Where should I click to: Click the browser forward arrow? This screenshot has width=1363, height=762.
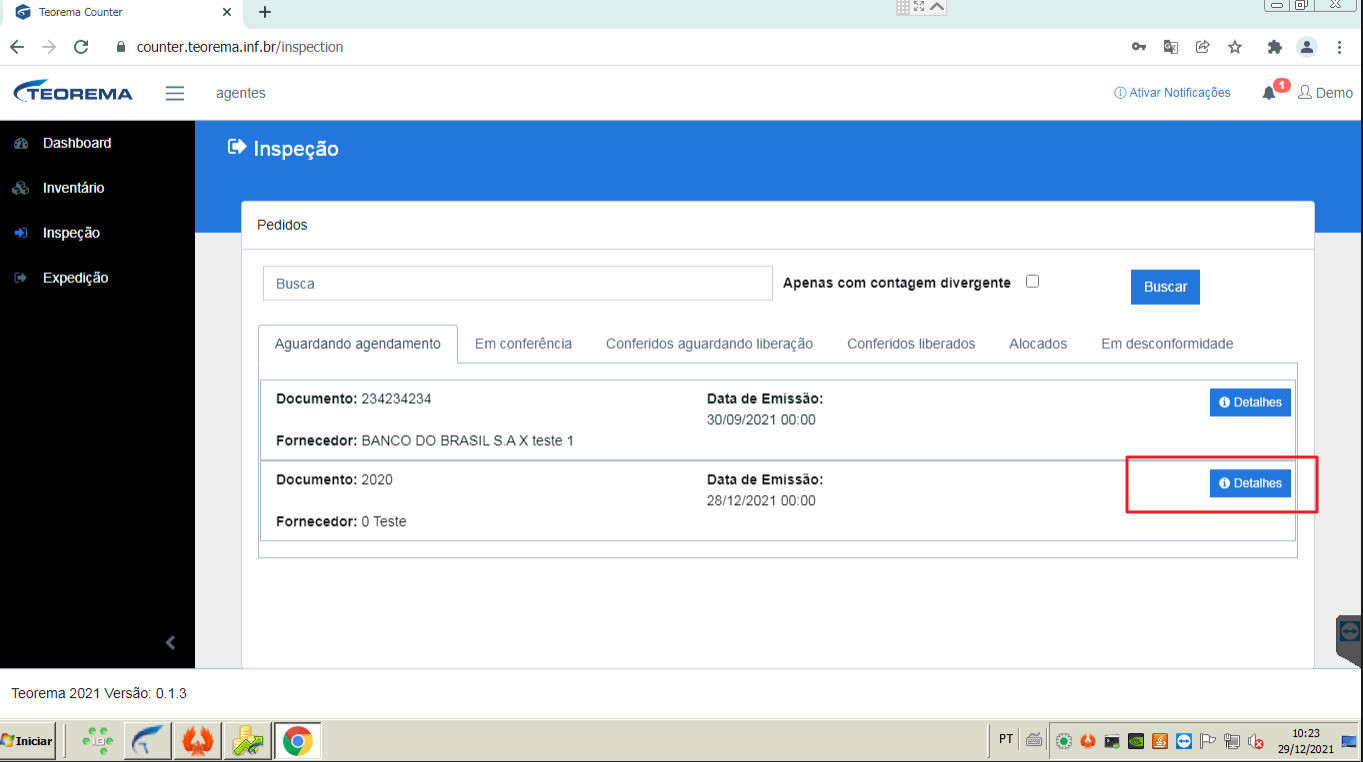(x=49, y=47)
